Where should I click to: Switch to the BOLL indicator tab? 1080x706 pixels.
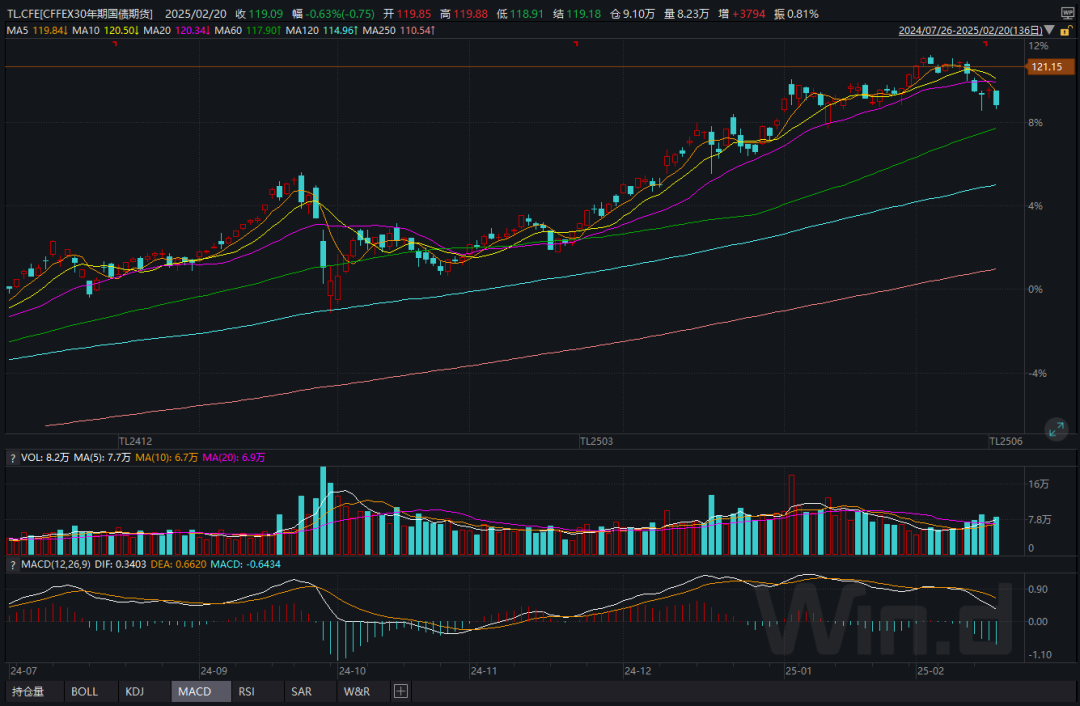point(85,691)
